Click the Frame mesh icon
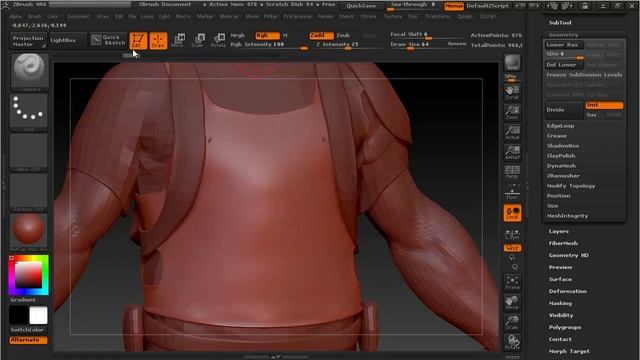This screenshot has width=640, height=360. (512, 283)
